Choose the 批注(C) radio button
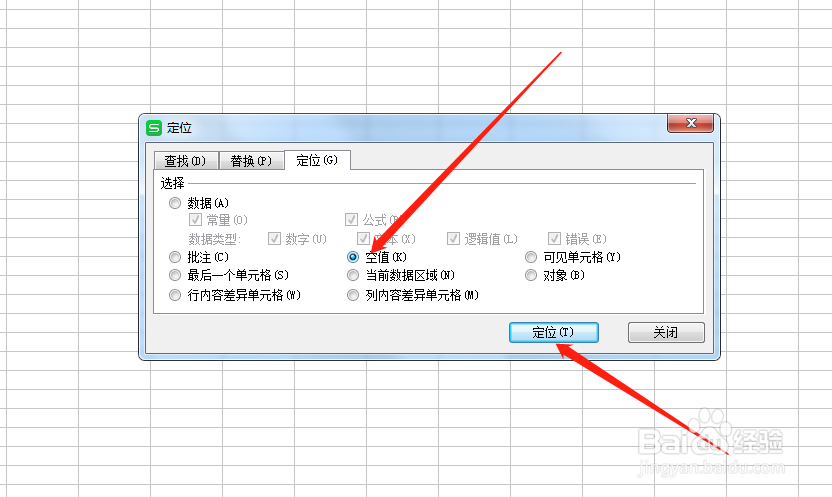This screenshot has width=832, height=497. click(x=175, y=257)
